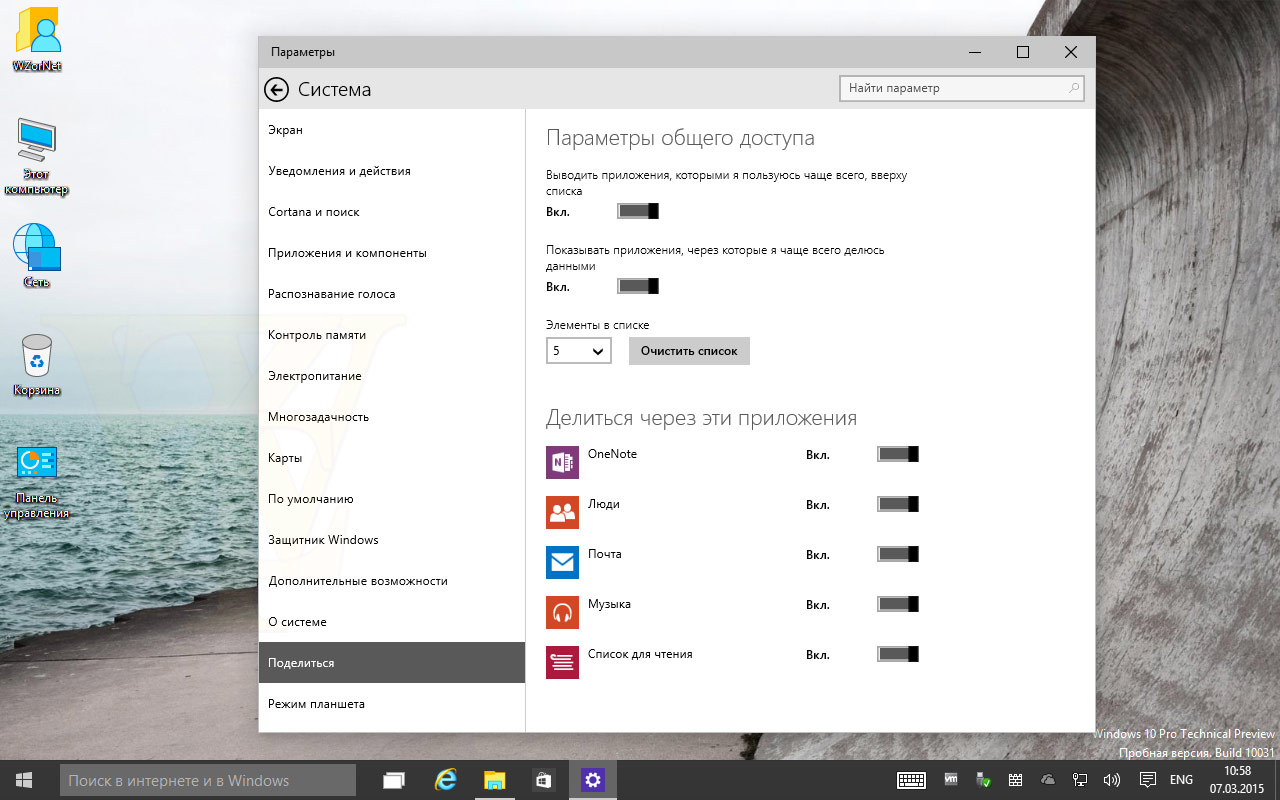Open Приложения и компоненты section

[391, 253]
